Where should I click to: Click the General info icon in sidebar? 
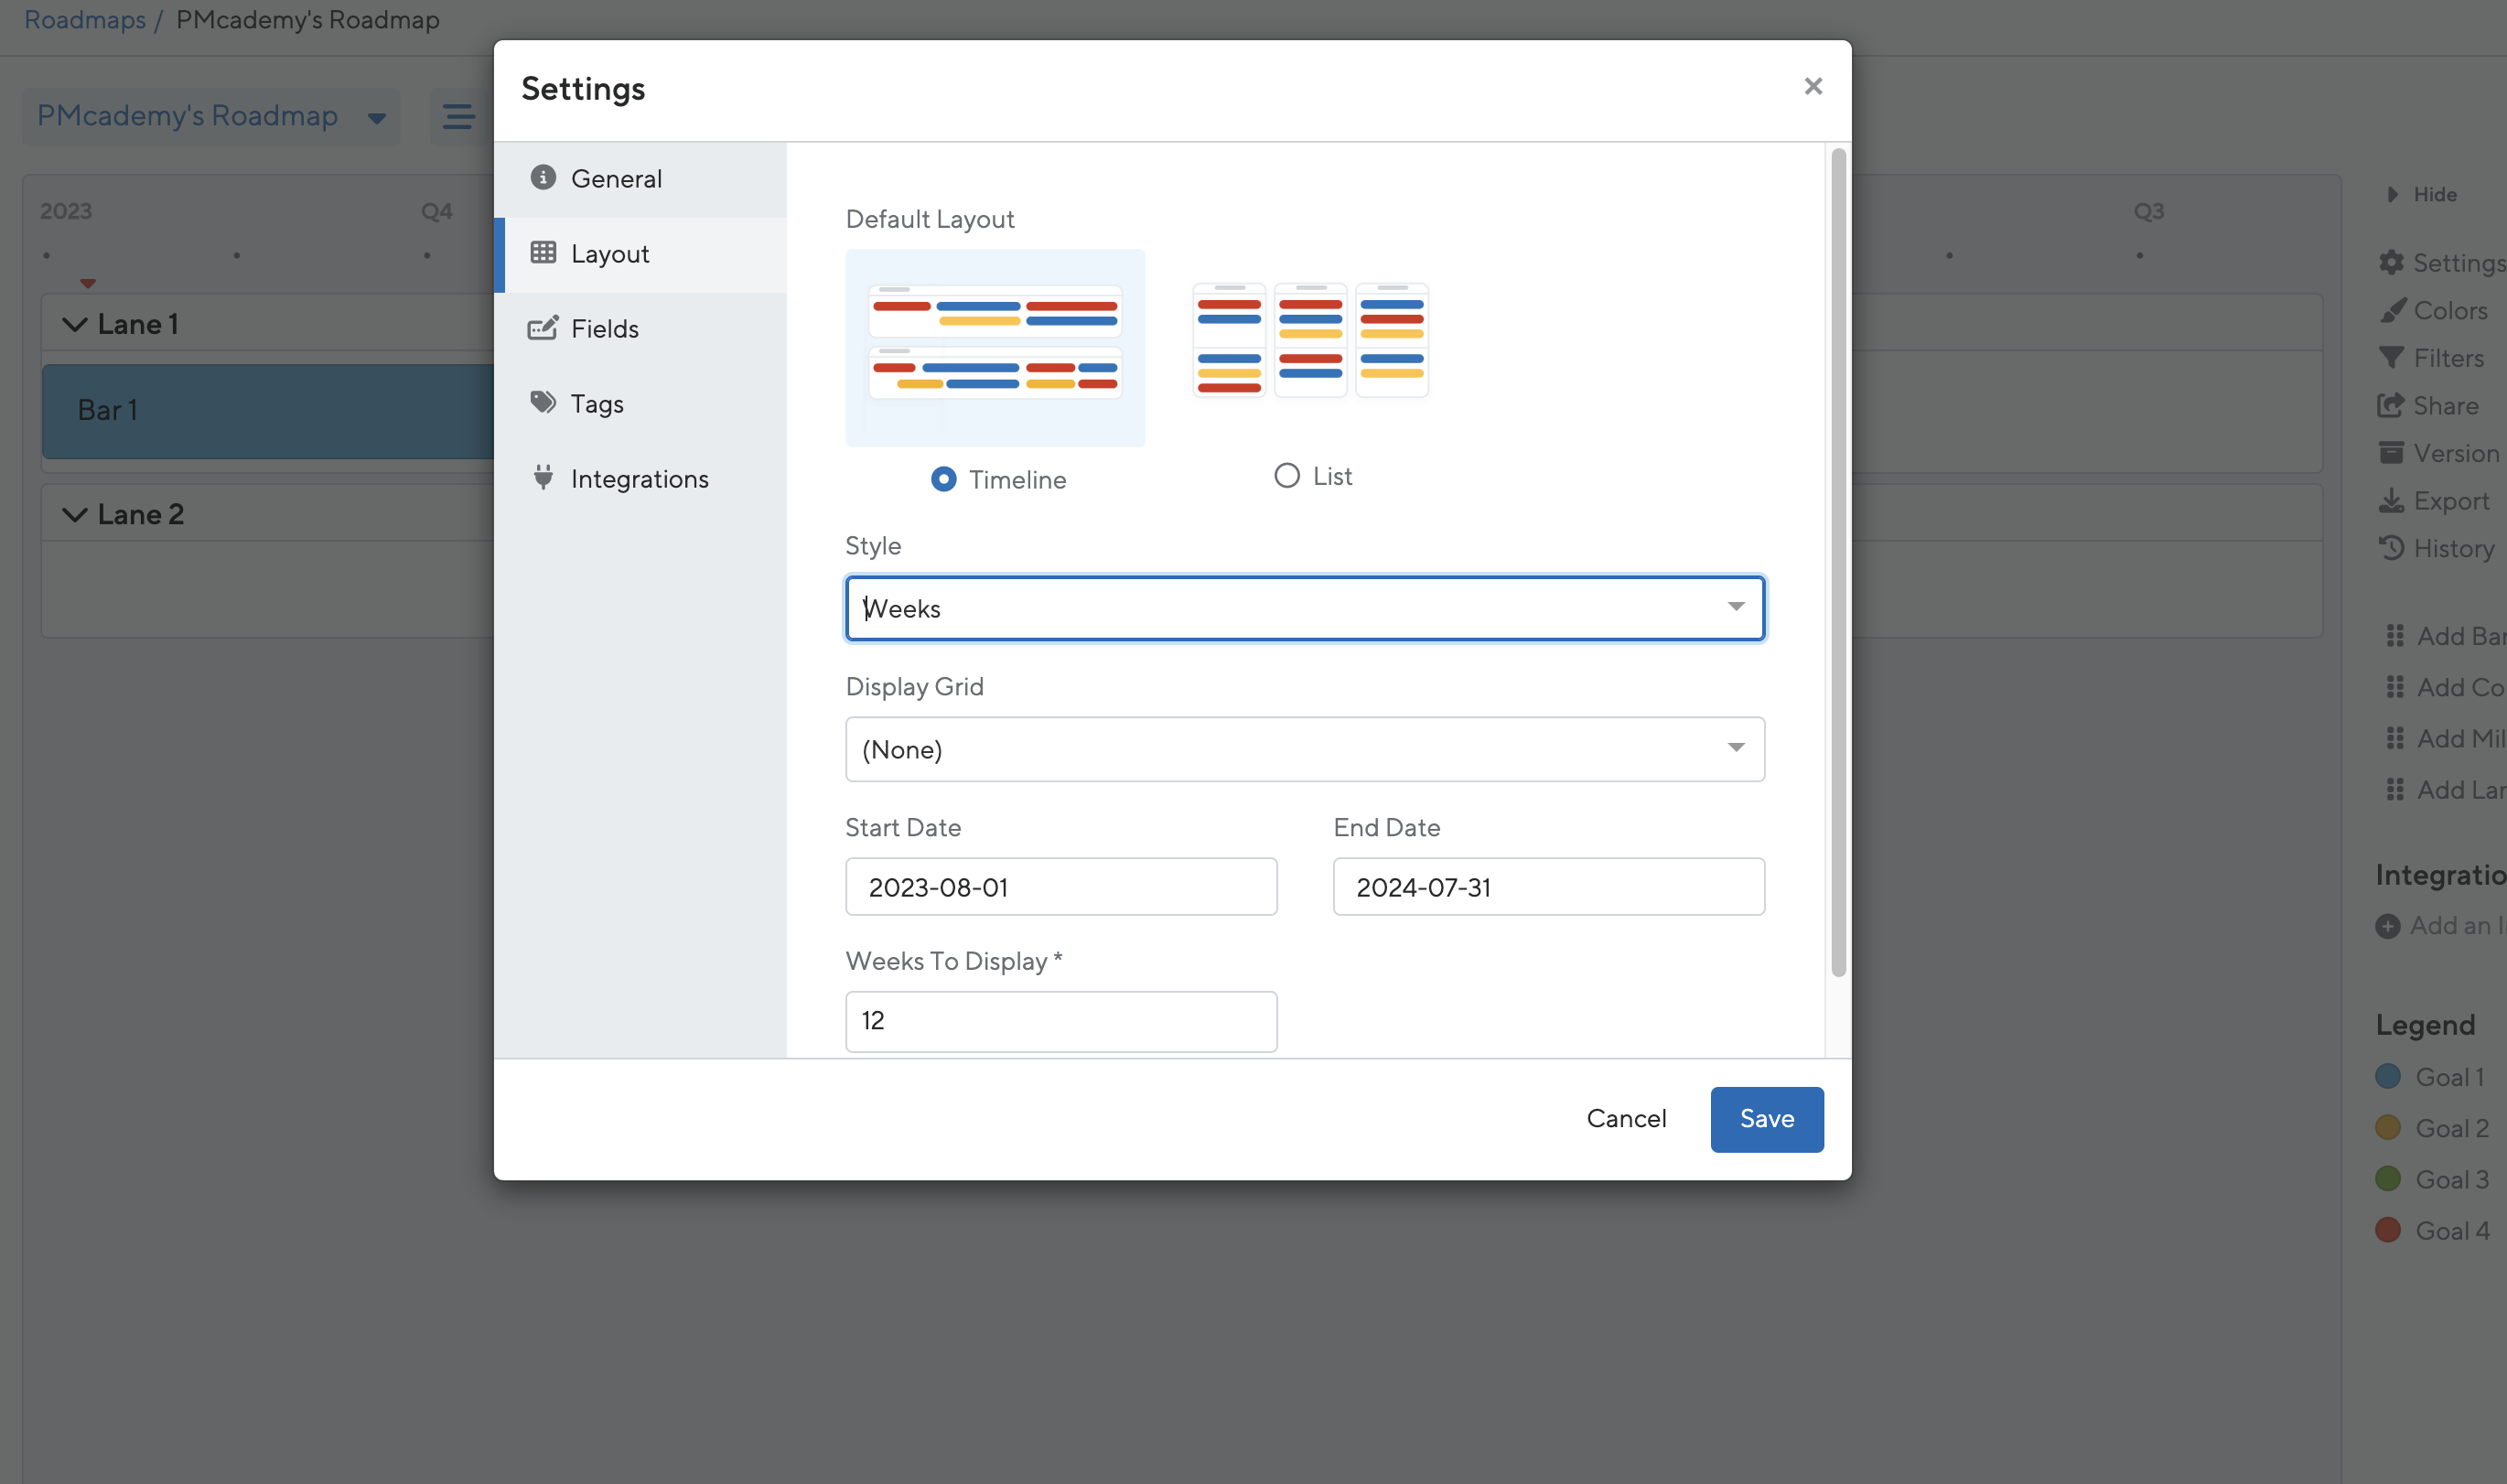[x=543, y=178]
